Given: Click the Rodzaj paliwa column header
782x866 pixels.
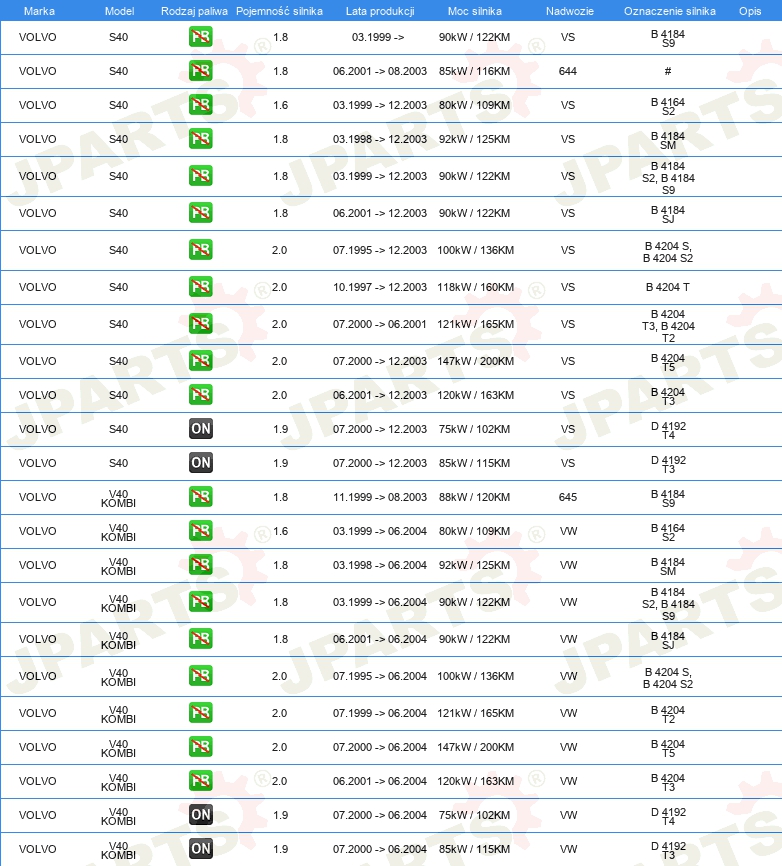Looking at the screenshot, I should pos(194,11).
